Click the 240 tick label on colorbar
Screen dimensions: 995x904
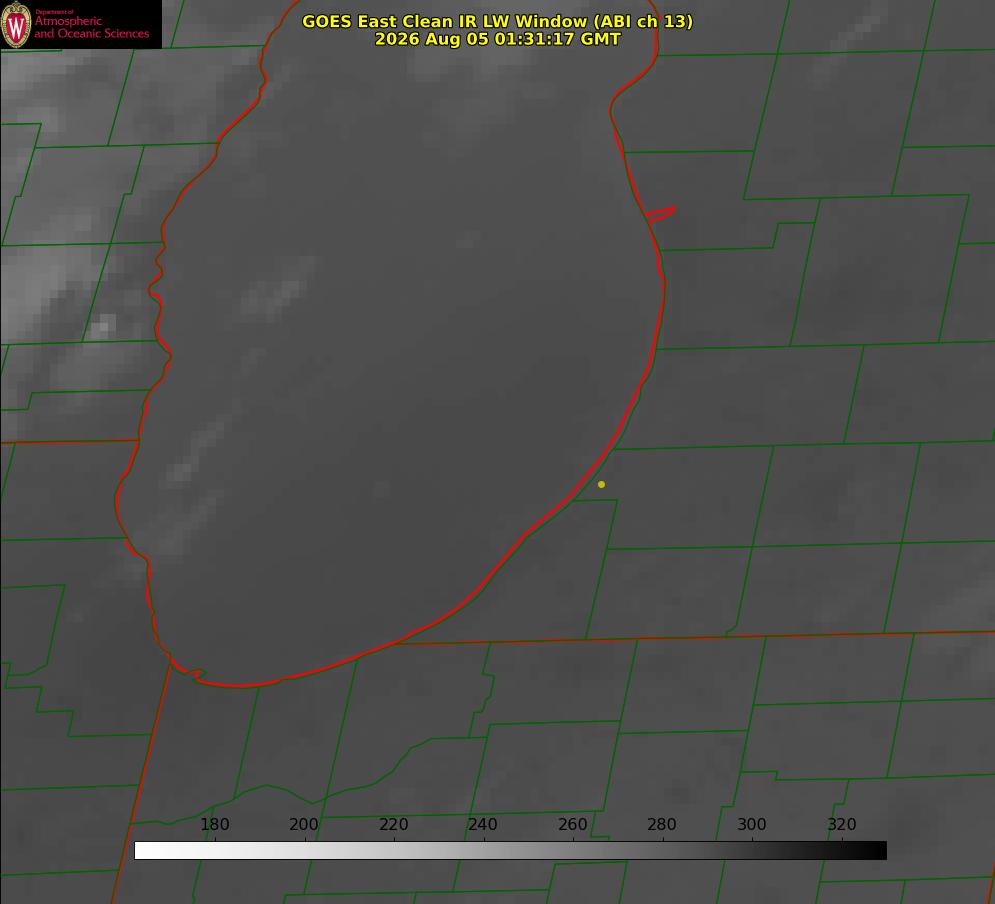coord(483,824)
